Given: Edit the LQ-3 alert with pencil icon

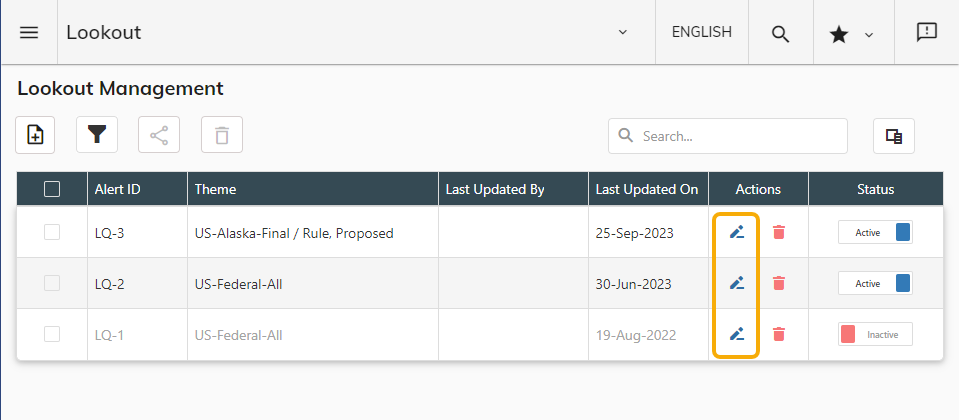Looking at the screenshot, I should [x=737, y=232].
